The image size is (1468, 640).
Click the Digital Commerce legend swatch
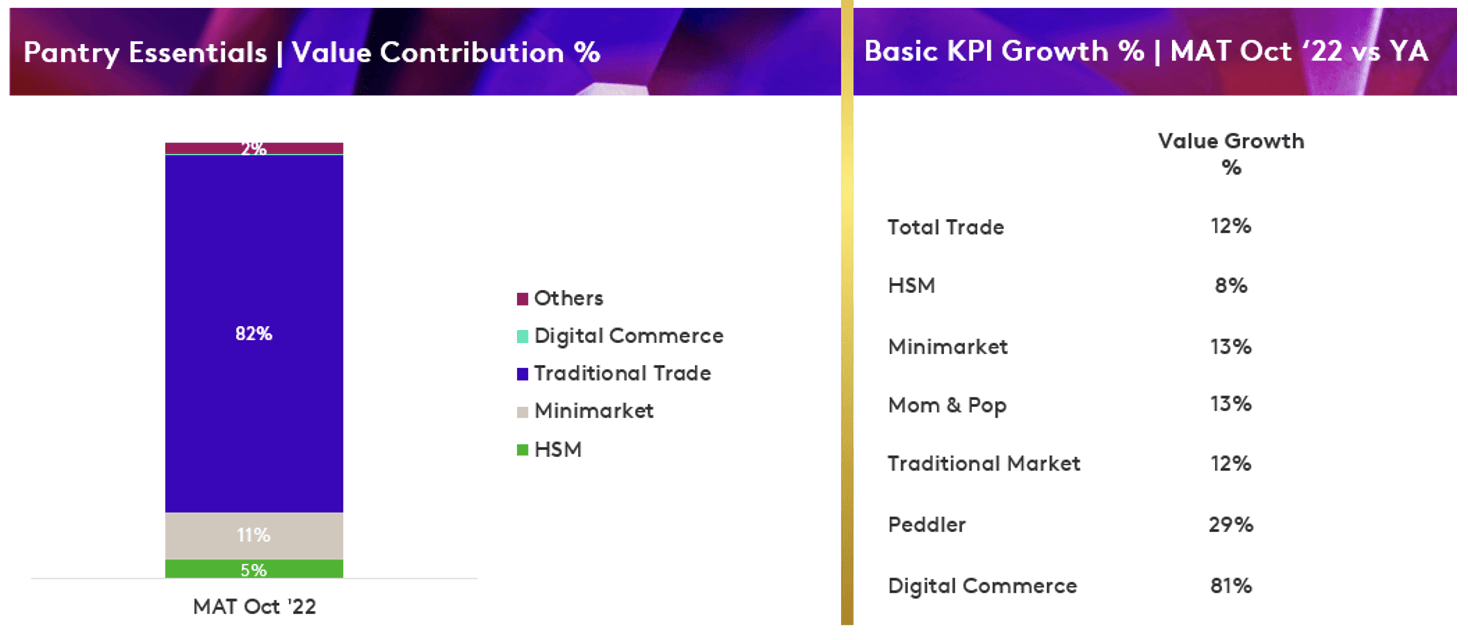tap(522, 337)
